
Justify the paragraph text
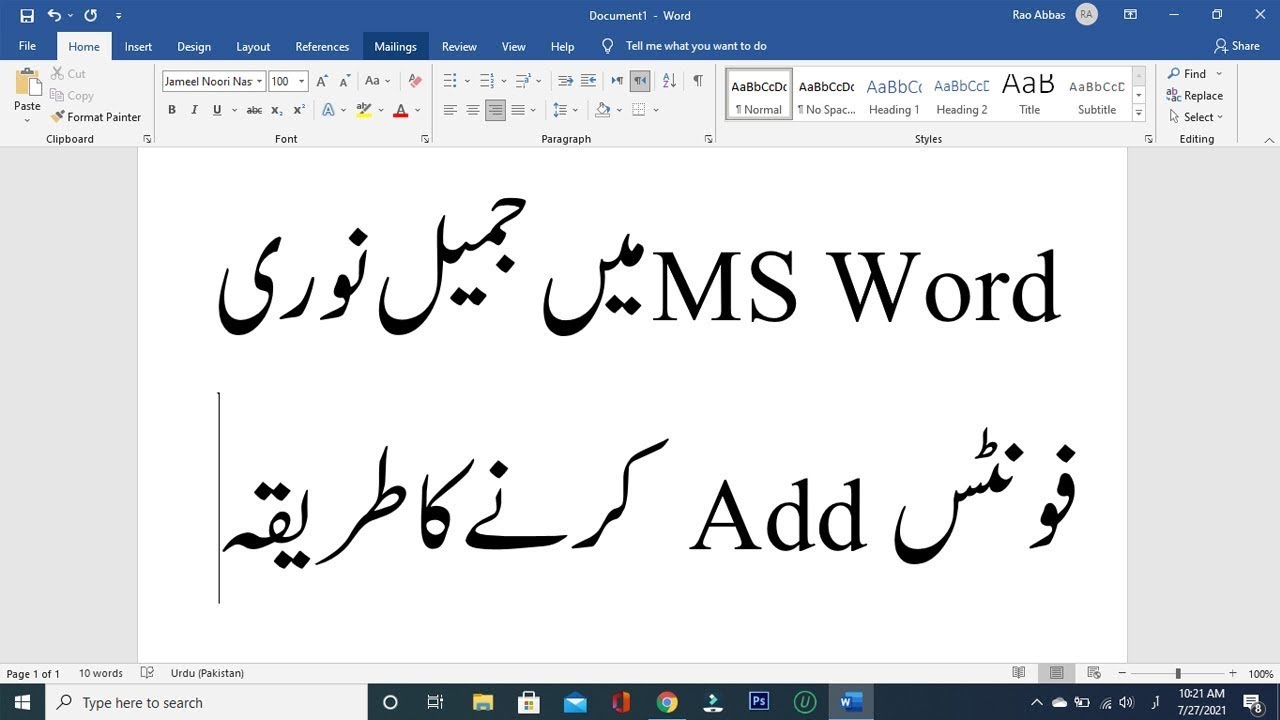(518, 110)
